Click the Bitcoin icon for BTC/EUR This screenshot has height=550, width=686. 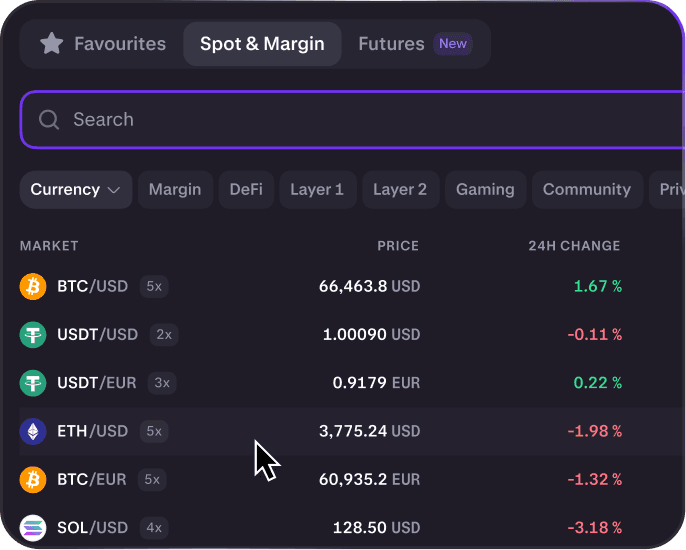[33, 480]
